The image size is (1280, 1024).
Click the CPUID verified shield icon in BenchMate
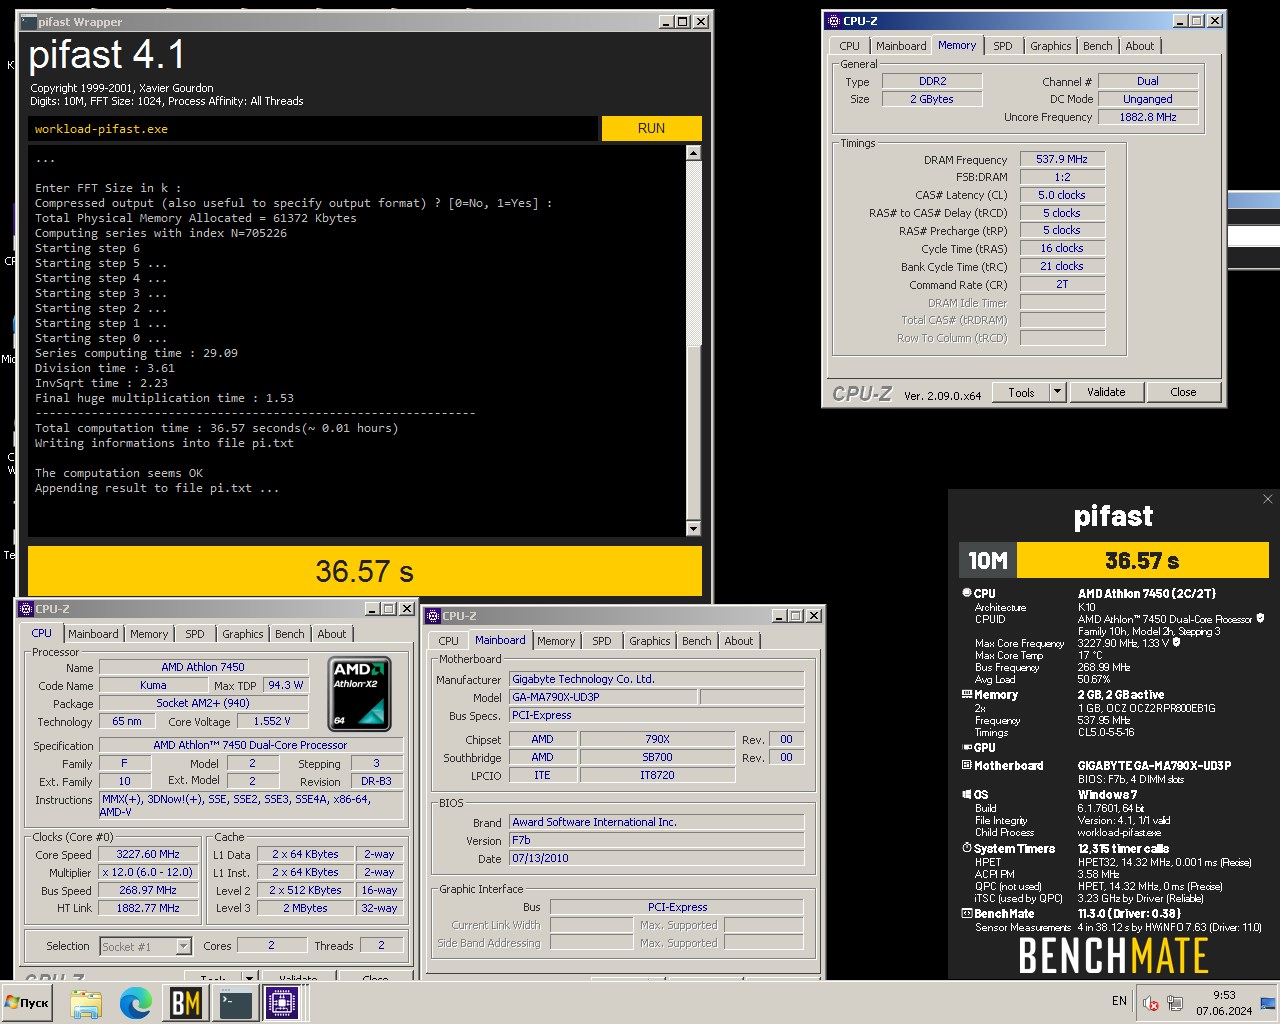tap(1260, 619)
